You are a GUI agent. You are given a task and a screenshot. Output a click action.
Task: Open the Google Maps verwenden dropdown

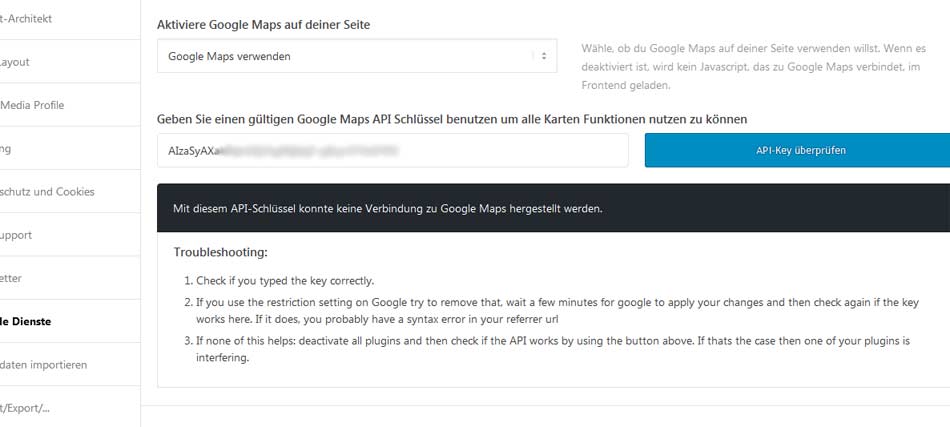(357, 56)
